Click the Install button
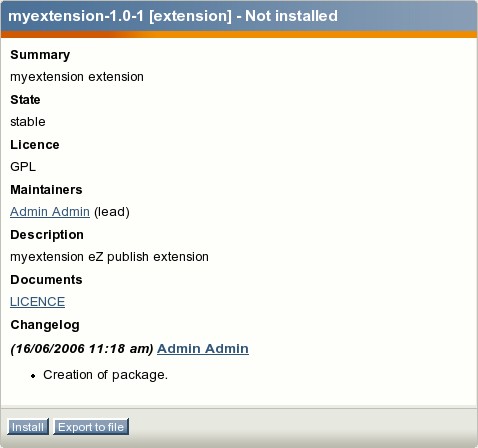478x448 pixels. (x=28, y=427)
